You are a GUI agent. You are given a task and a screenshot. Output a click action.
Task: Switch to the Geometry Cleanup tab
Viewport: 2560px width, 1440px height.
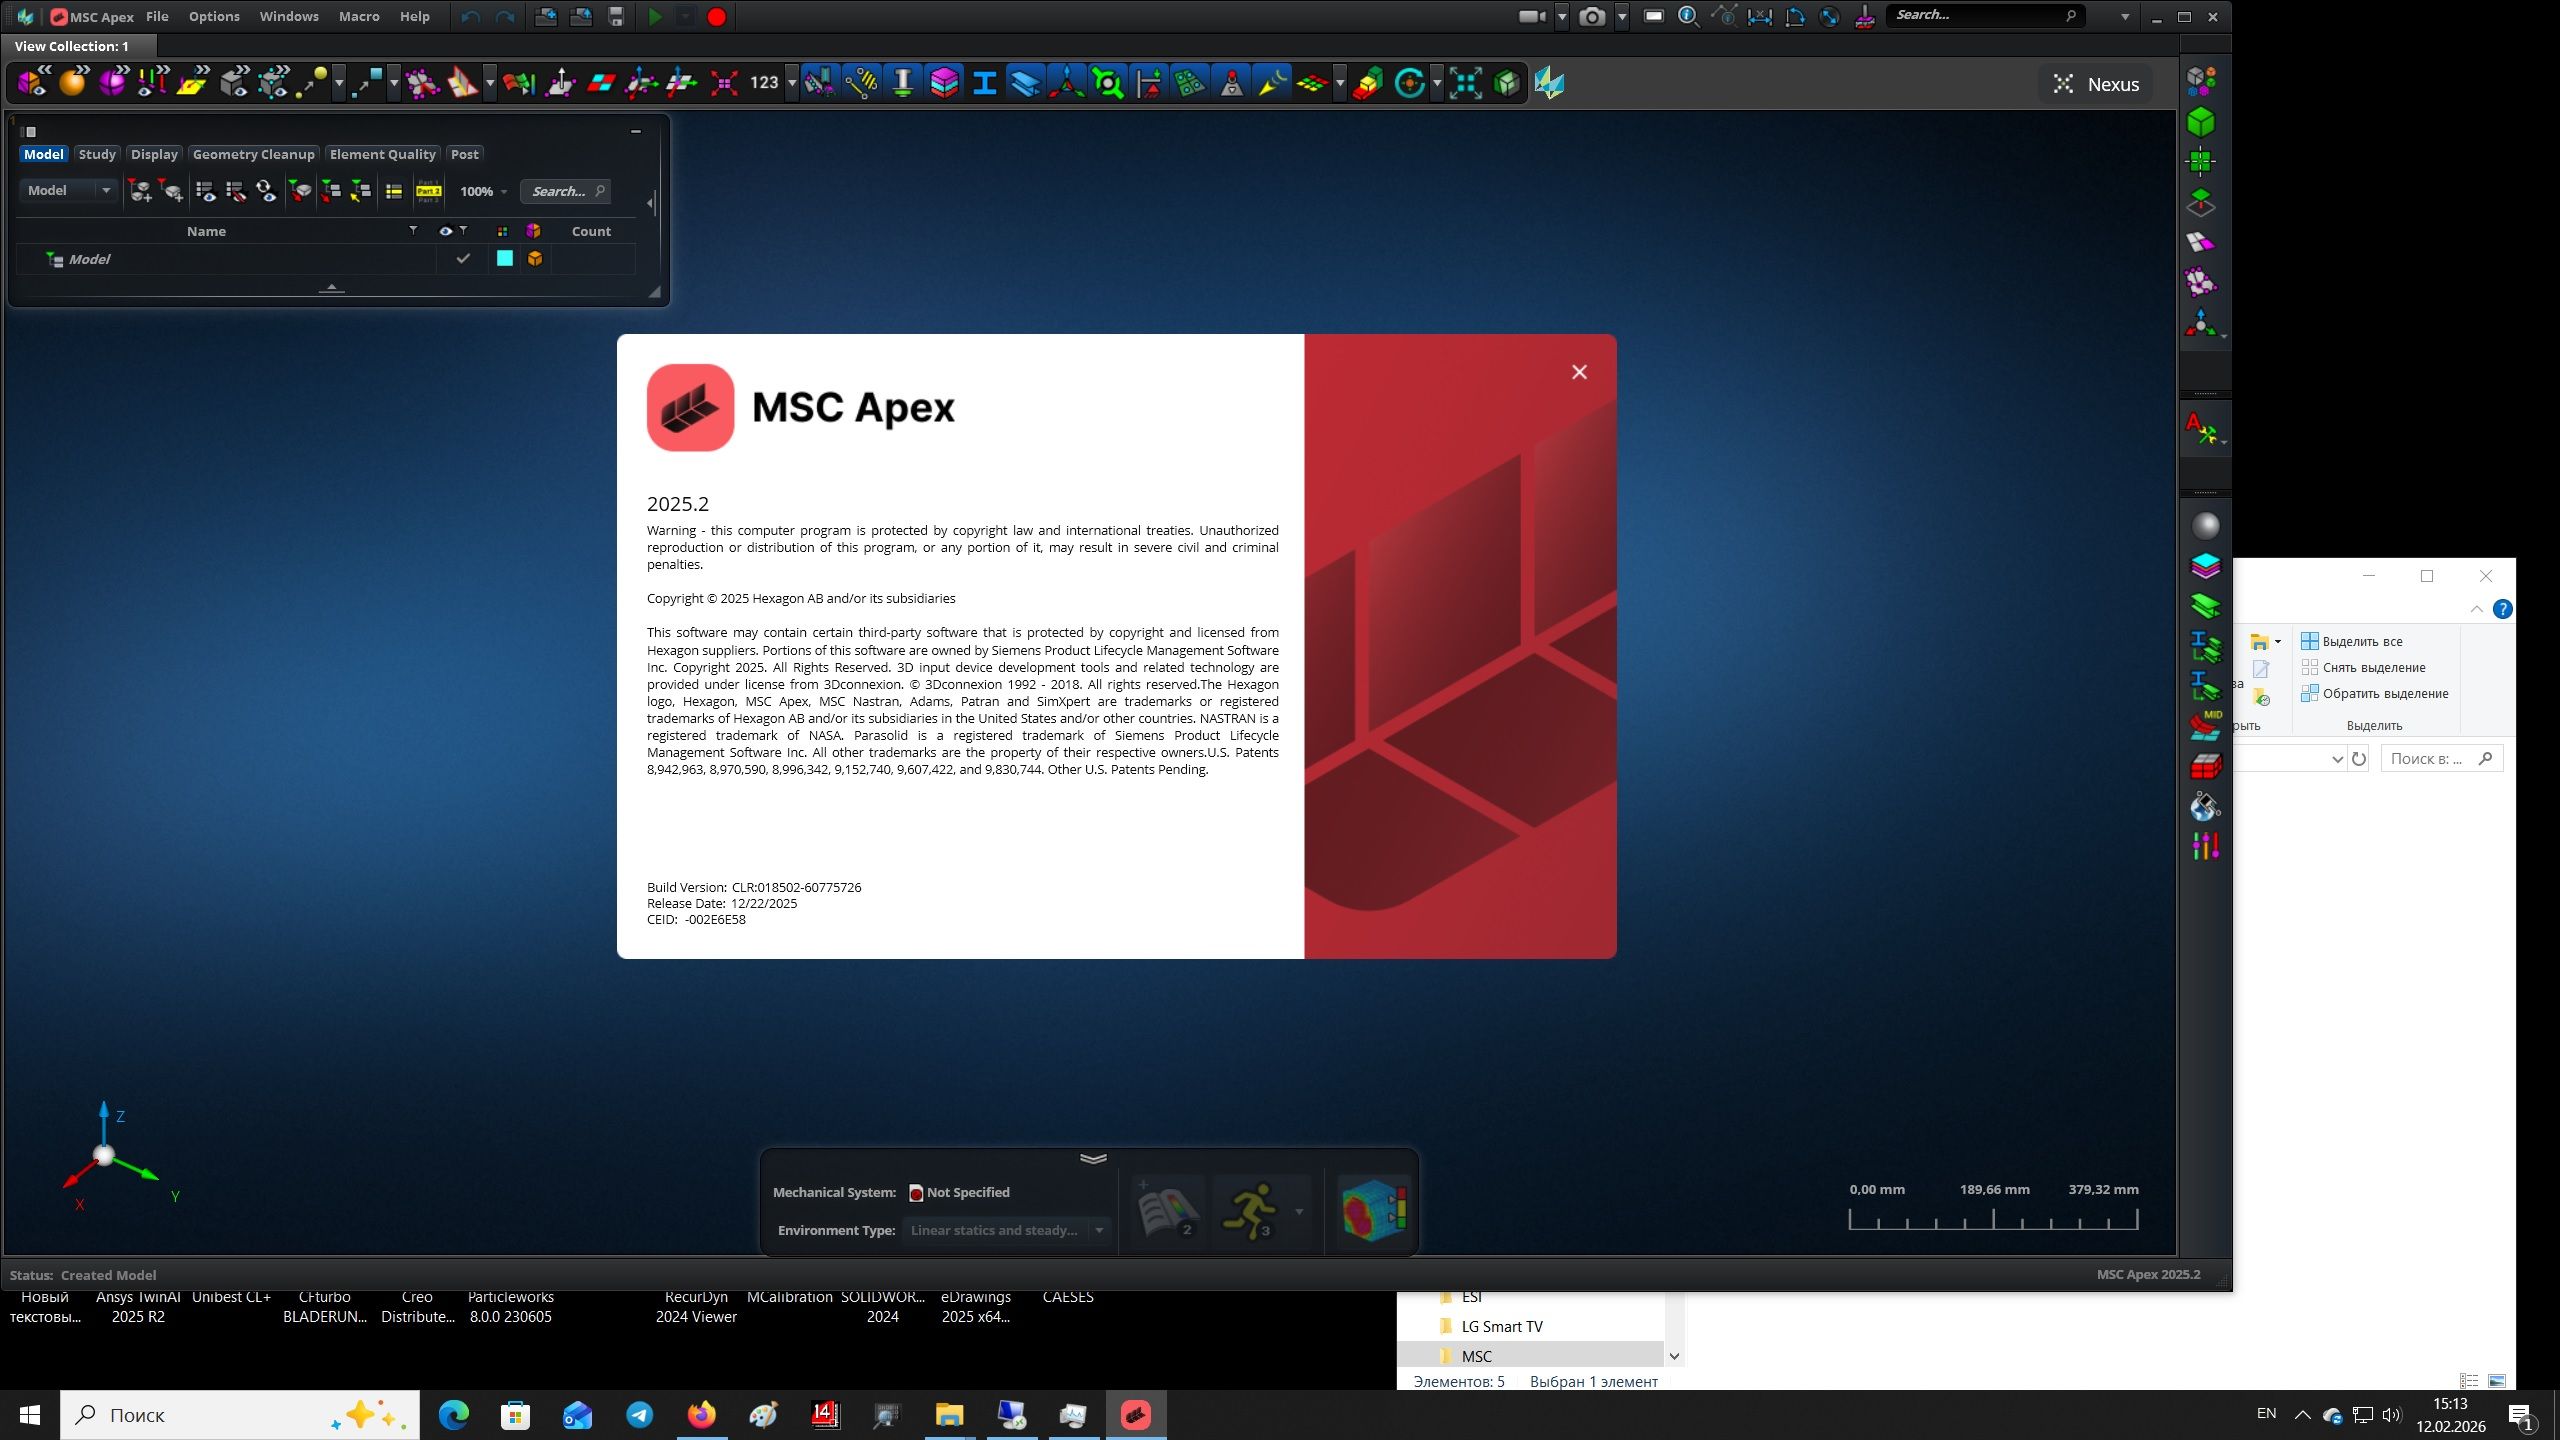tap(253, 154)
